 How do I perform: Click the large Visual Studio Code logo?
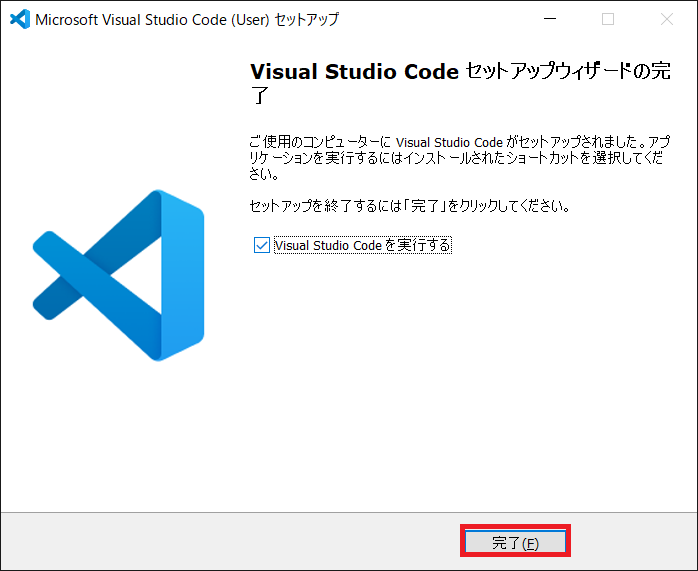click(x=118, y=275)
